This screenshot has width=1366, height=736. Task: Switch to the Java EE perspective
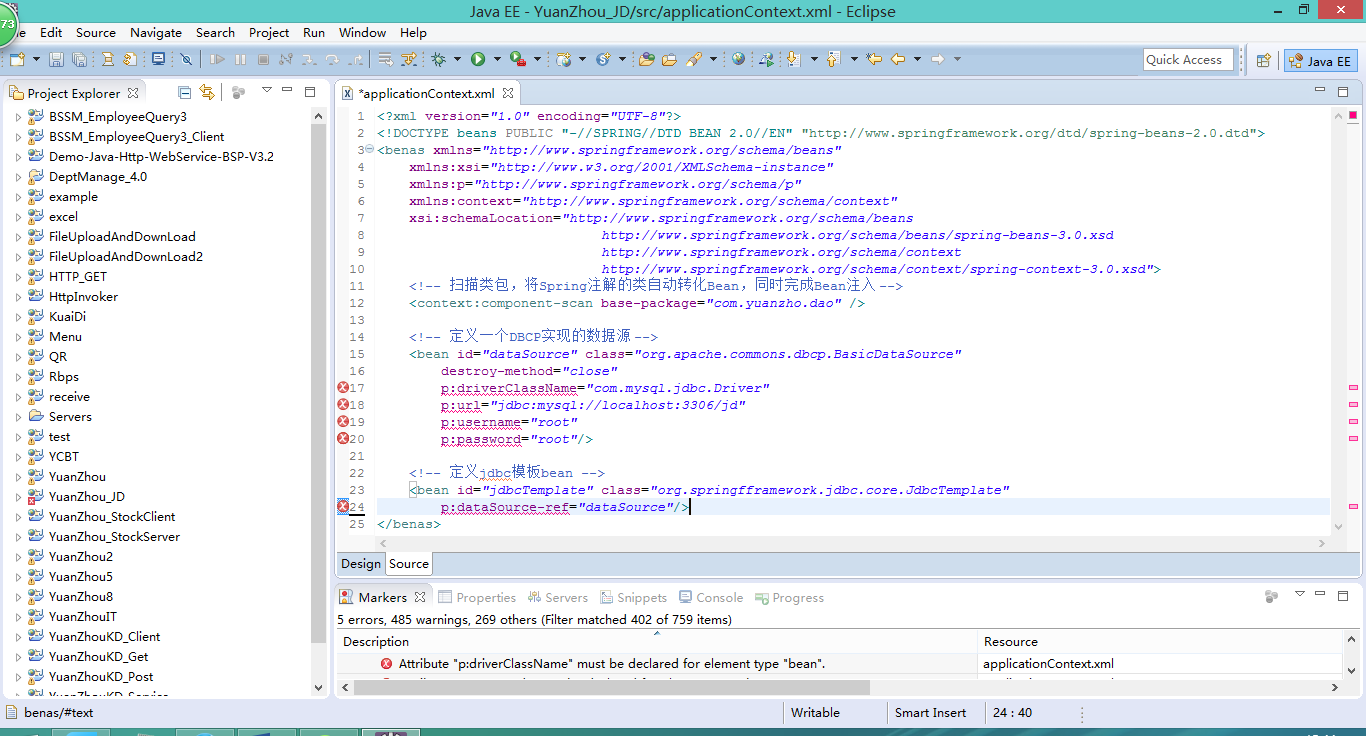(1320, 61)
